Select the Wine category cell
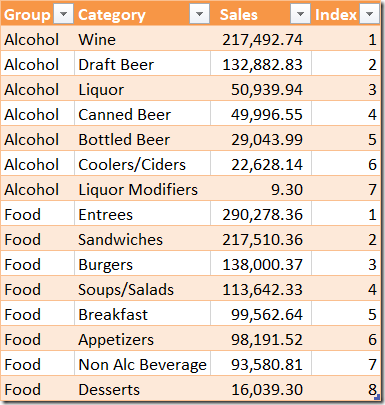Screen dimensions: 385x405 click(x=142, y=39)
